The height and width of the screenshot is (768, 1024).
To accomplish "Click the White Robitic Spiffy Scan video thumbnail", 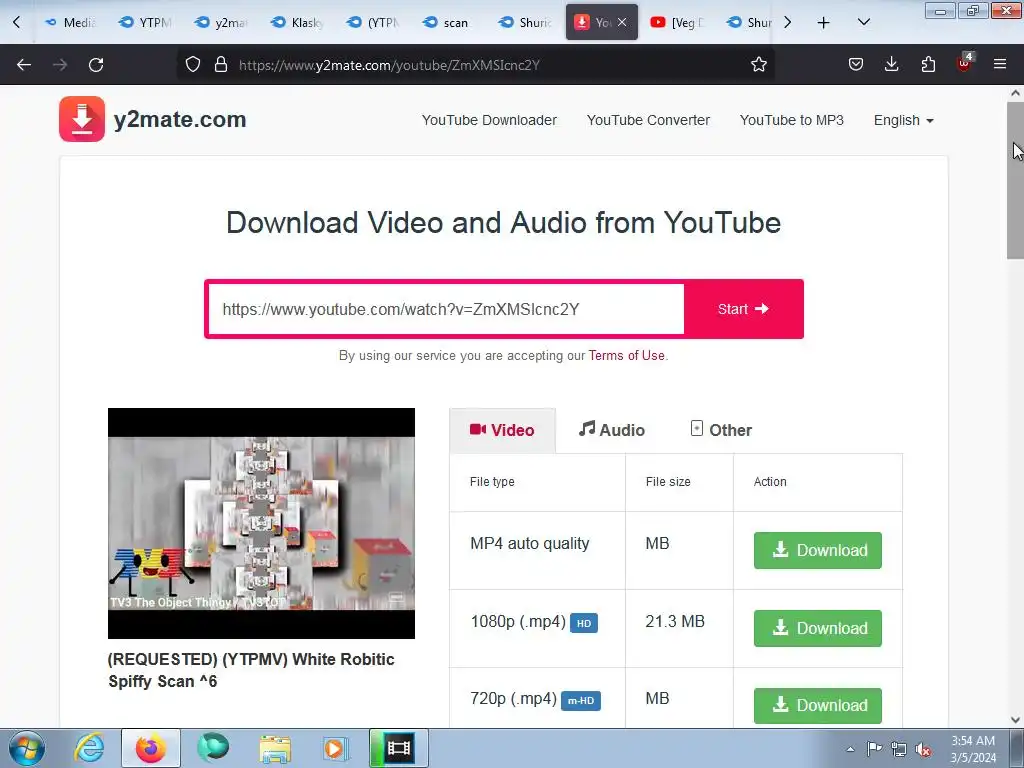I will 261,523.
